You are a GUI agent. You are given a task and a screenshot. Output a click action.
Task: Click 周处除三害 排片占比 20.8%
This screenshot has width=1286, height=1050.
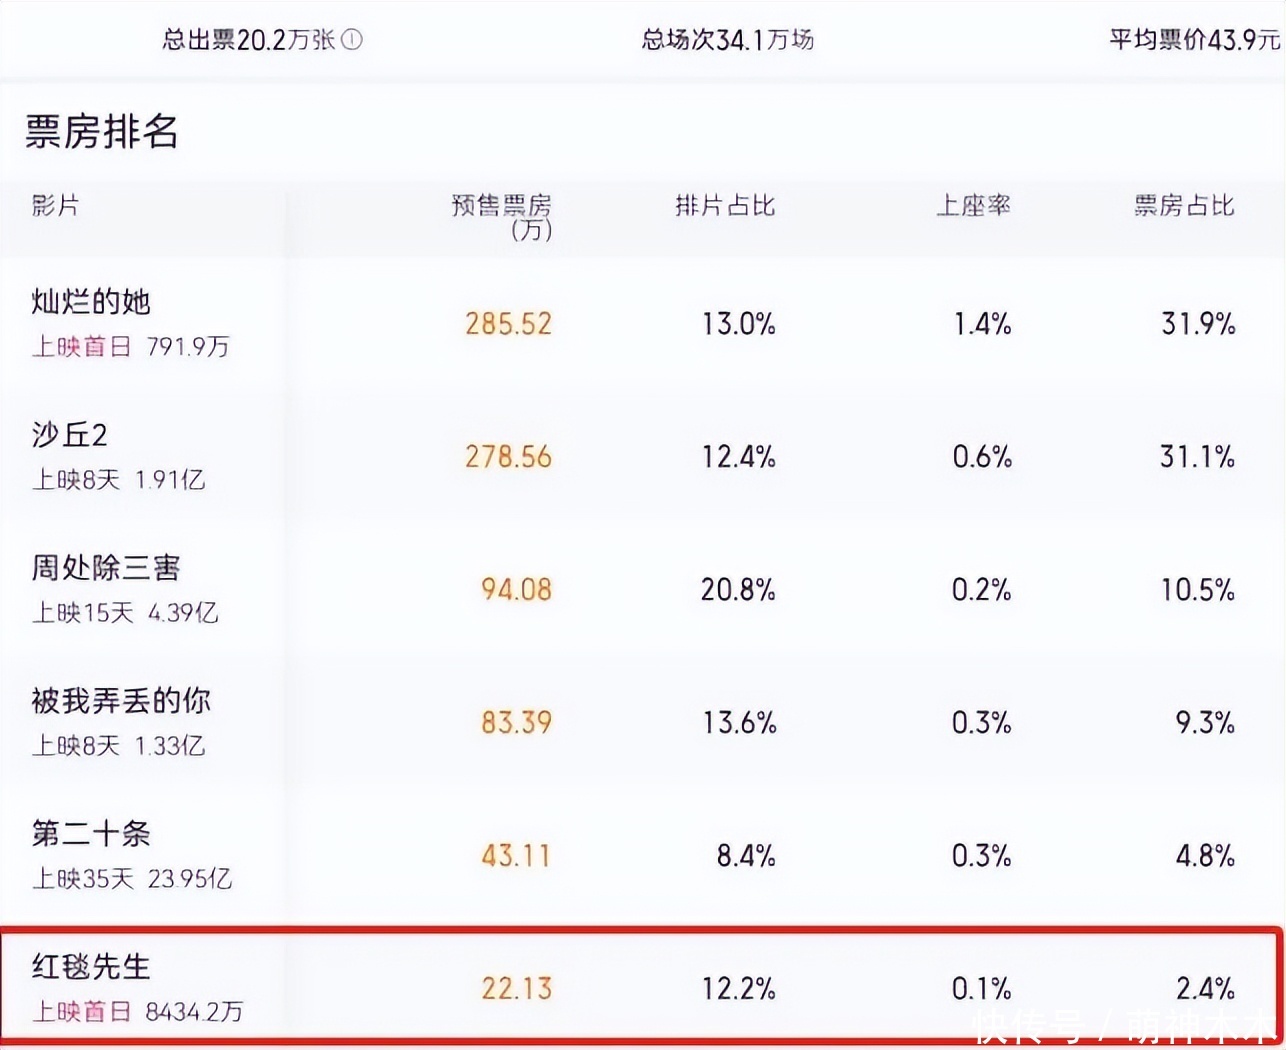pos(738,590)
